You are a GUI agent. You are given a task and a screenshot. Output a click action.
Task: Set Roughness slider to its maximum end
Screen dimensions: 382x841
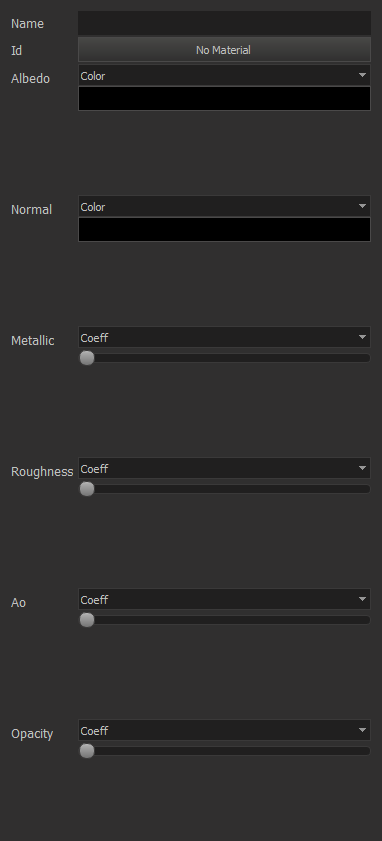(368, 489)
